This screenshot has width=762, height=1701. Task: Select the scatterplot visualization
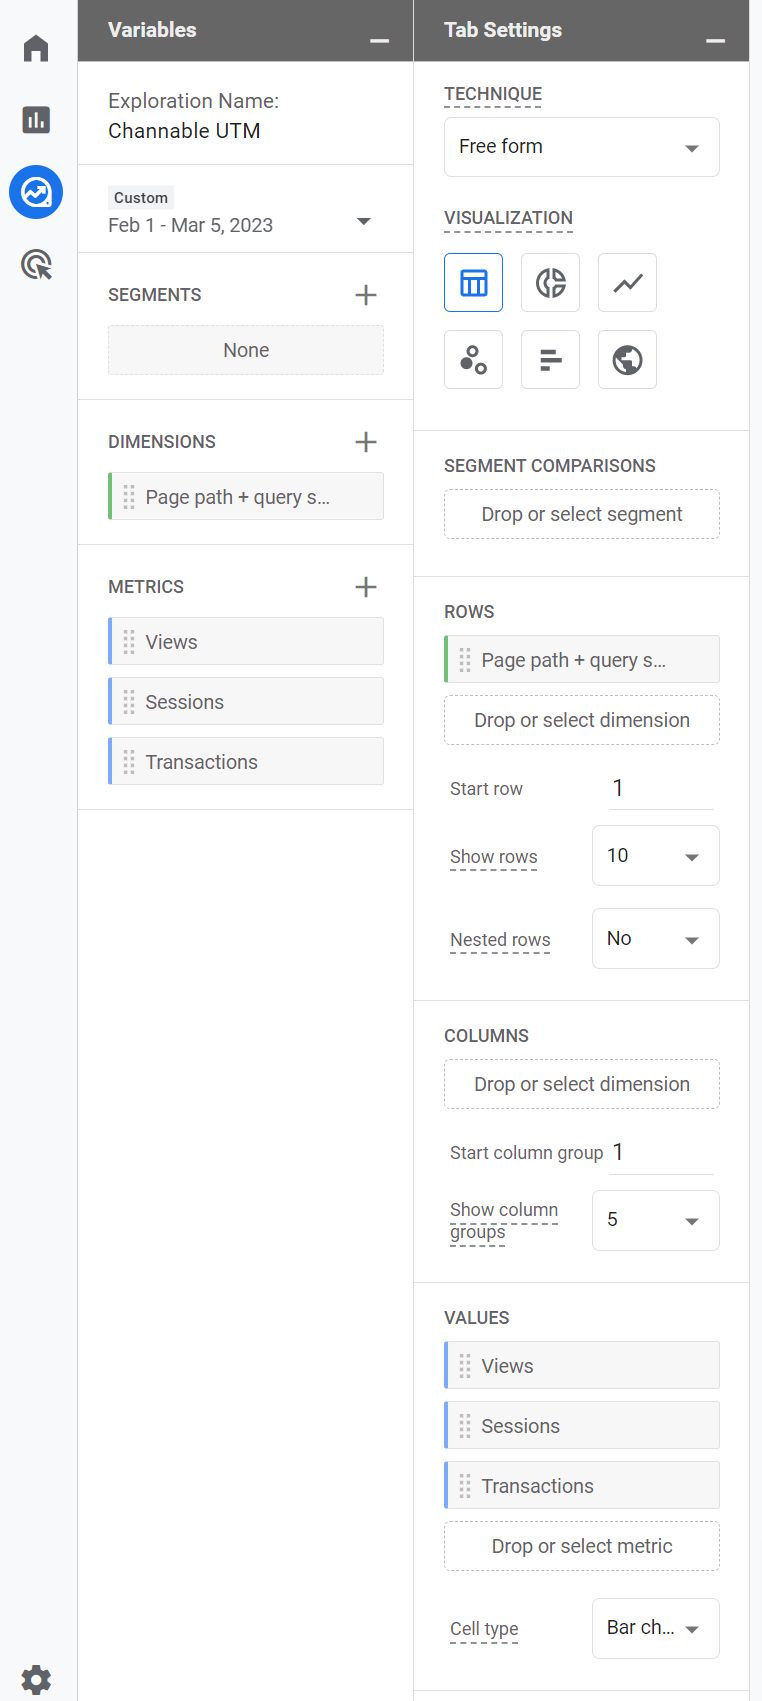473,360
